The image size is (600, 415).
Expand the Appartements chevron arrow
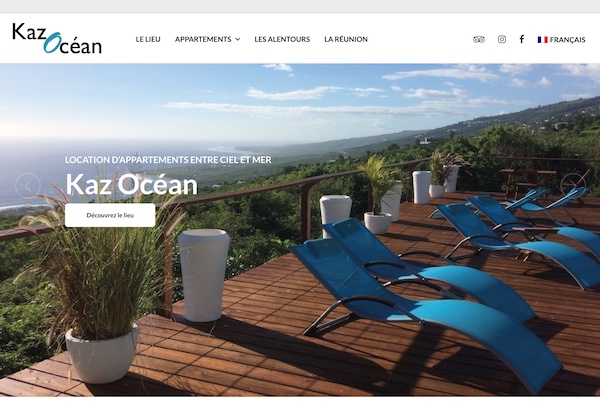coord(238,39)
